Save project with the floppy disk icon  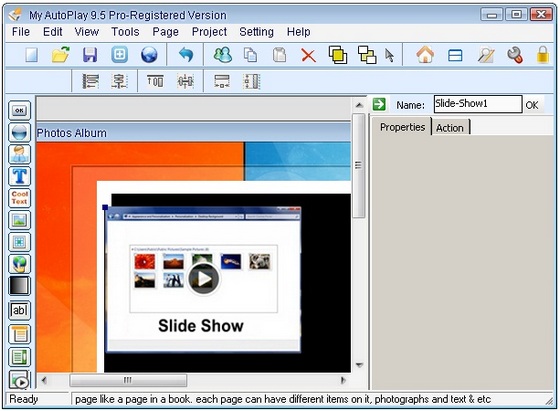point(90,55)
